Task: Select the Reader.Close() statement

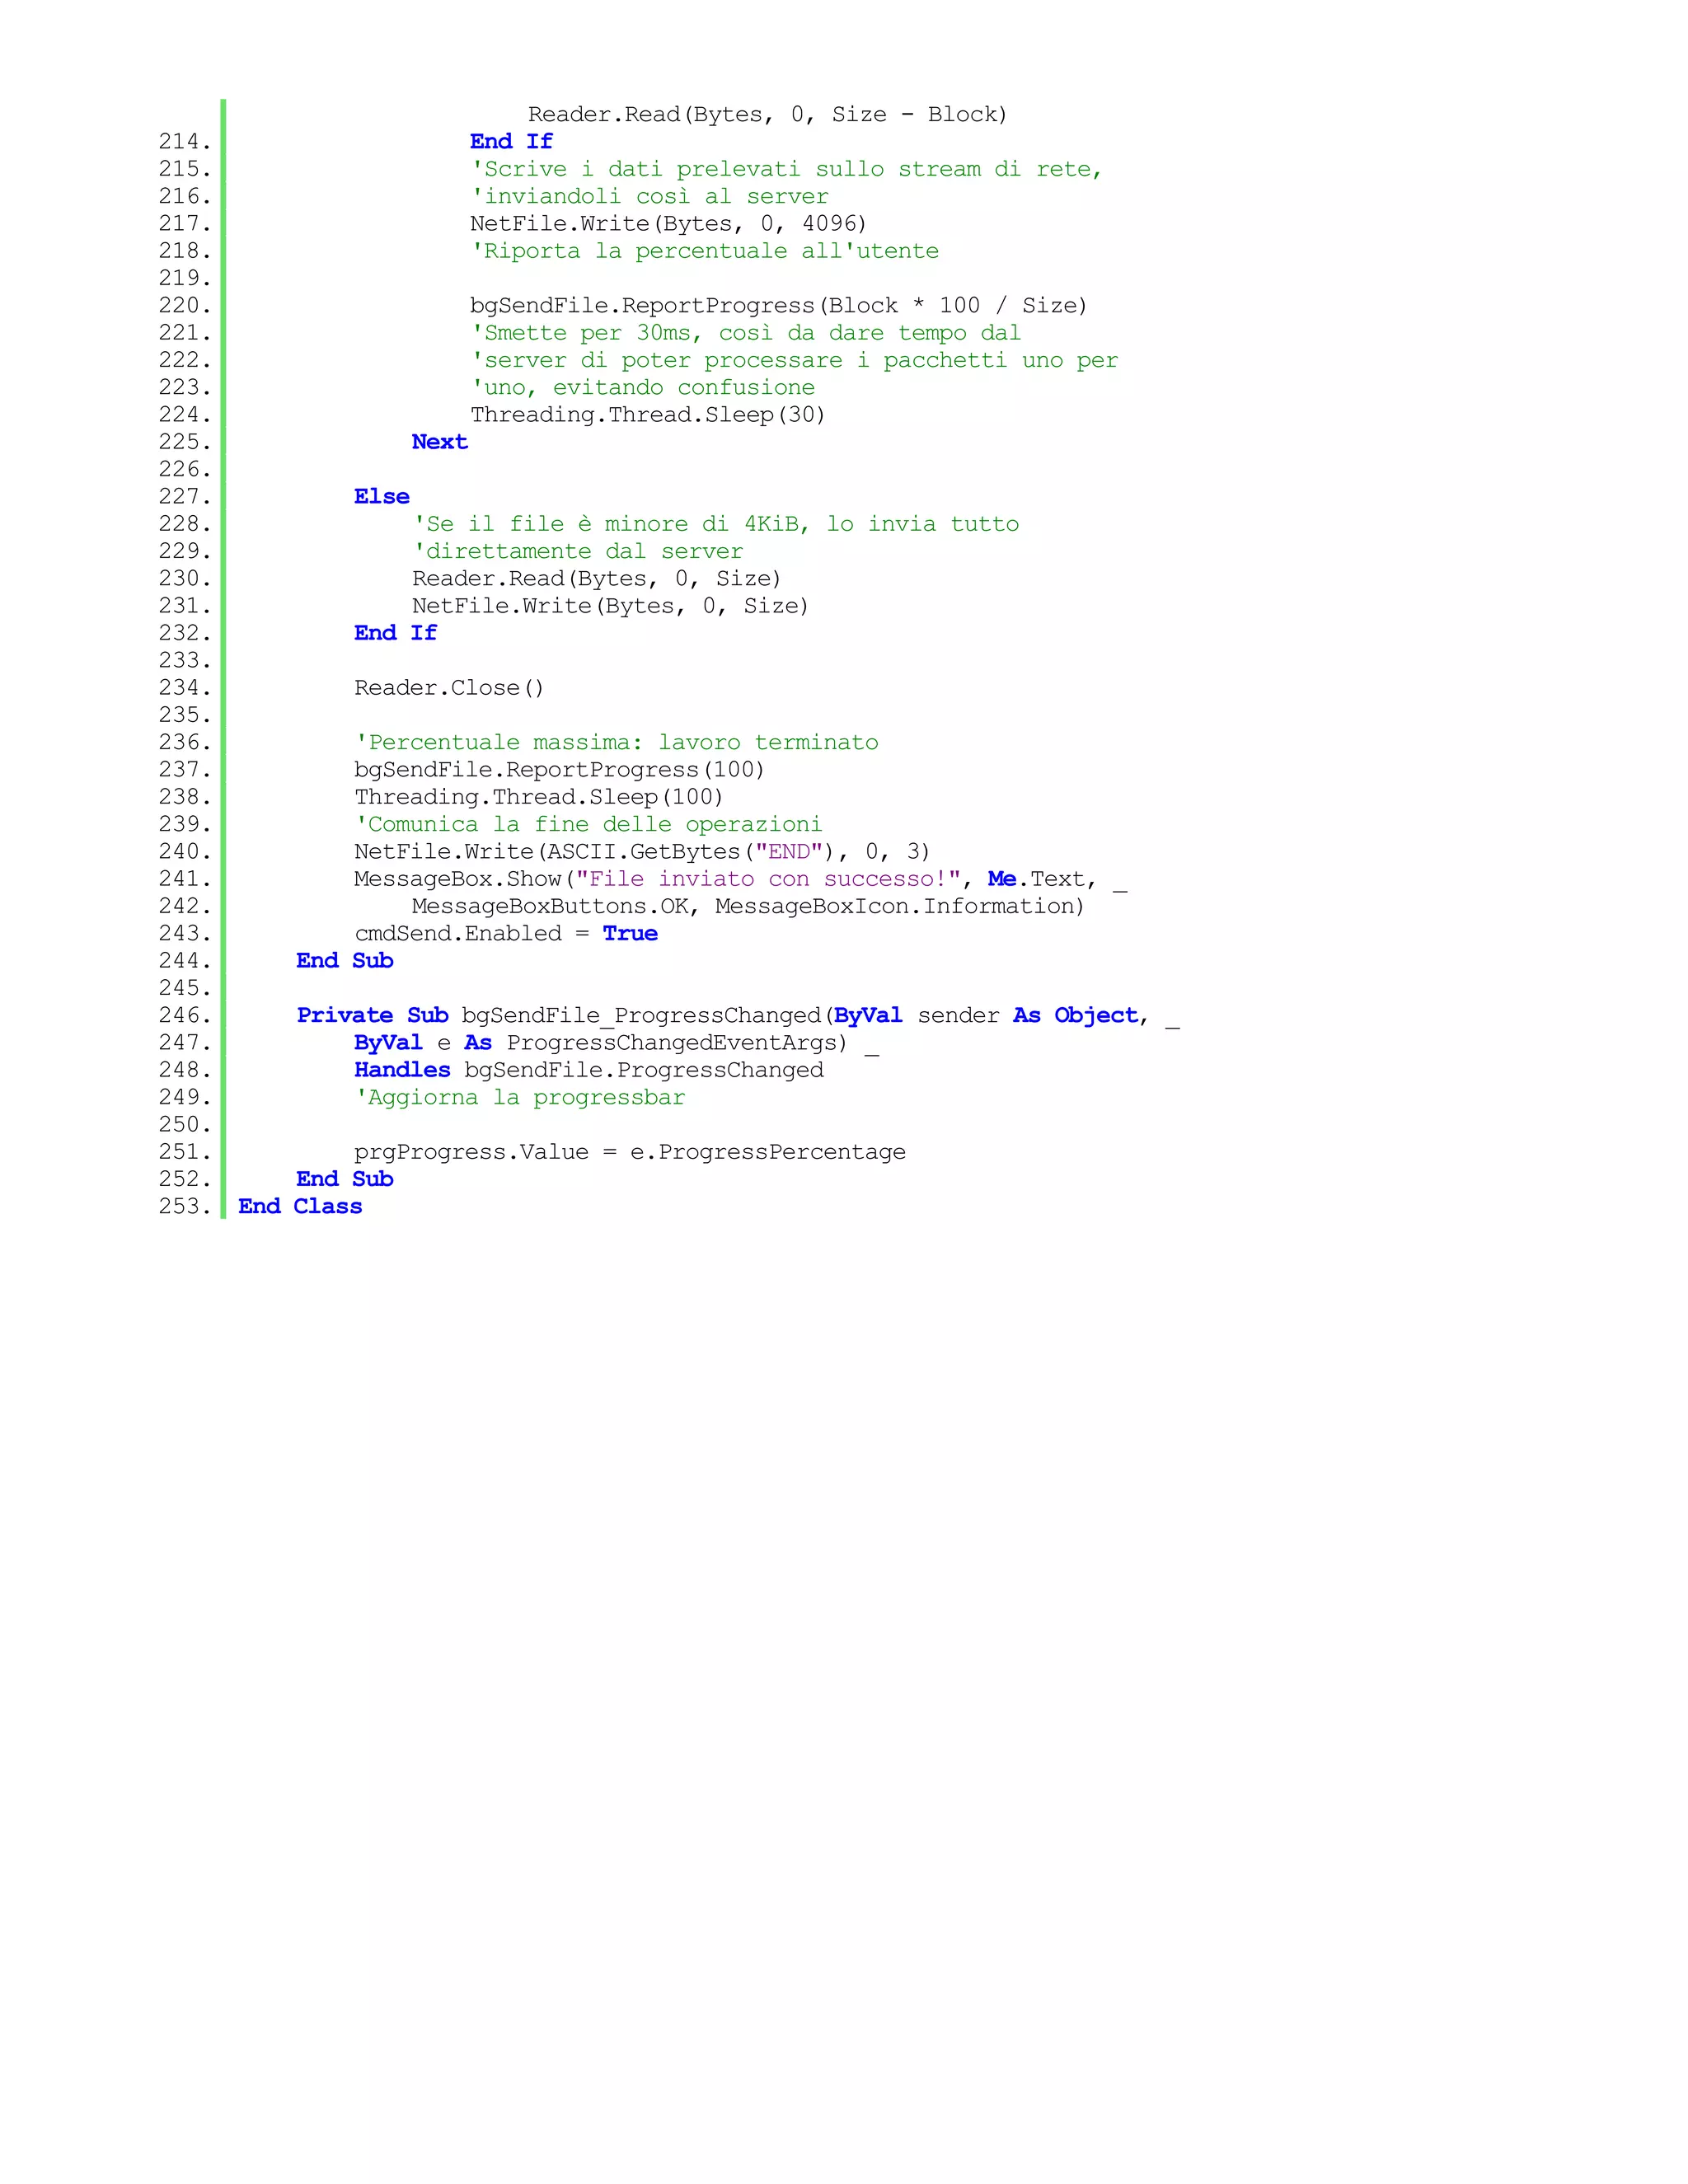Action: [x=449, y=688]
